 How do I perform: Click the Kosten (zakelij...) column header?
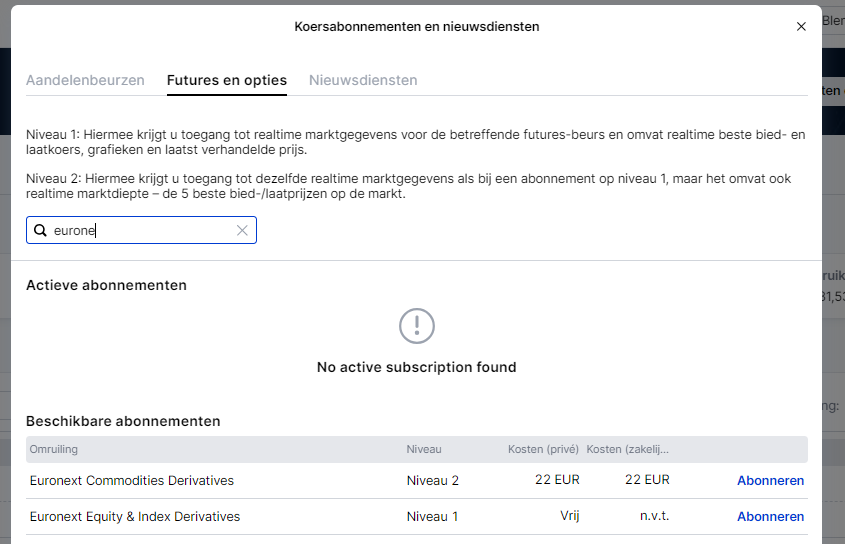628,450
